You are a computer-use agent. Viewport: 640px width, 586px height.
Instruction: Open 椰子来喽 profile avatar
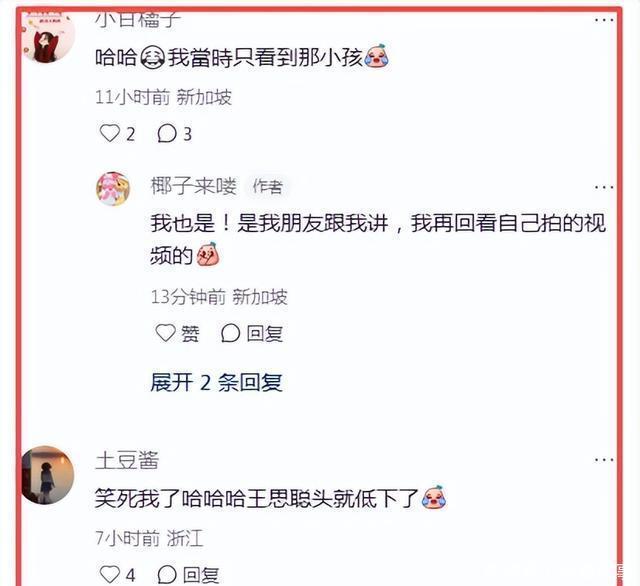pos(113,189)
